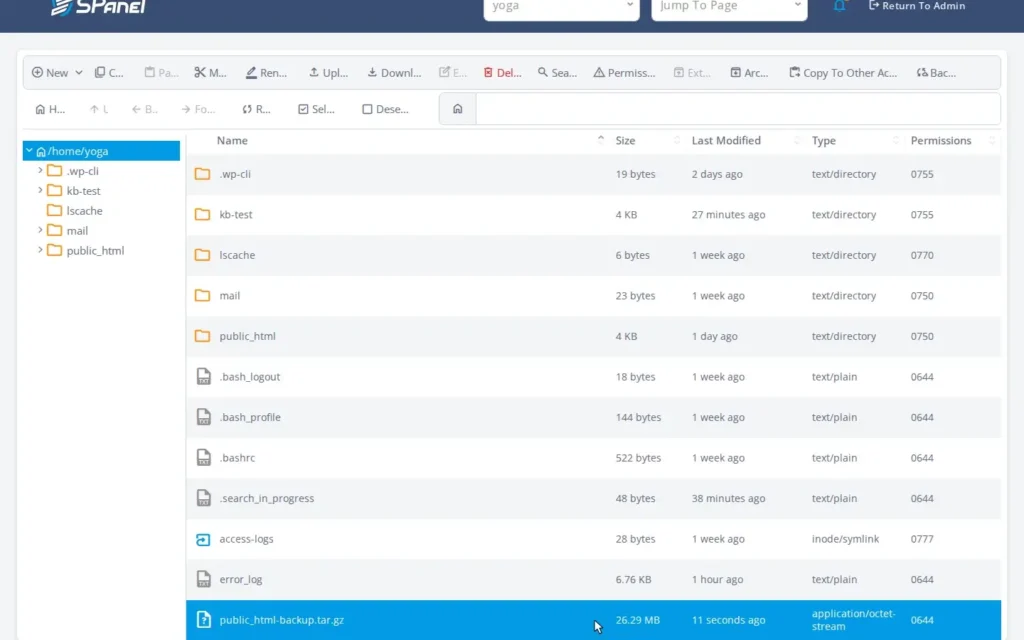Expand the kb-test tree folder
Screen dimensions: 1024x640
coord(40,190)
